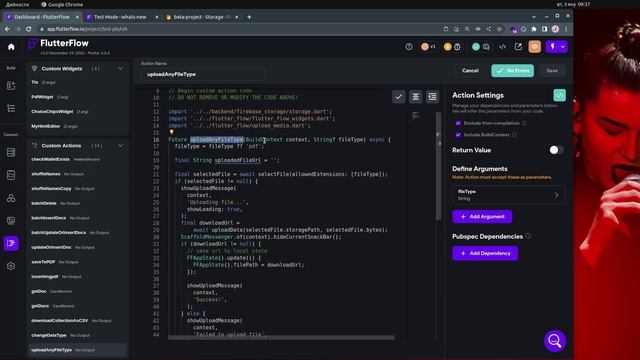Turn on the Return Value toggle
This screenshot has width=640, height=360.
click(556, 150)
